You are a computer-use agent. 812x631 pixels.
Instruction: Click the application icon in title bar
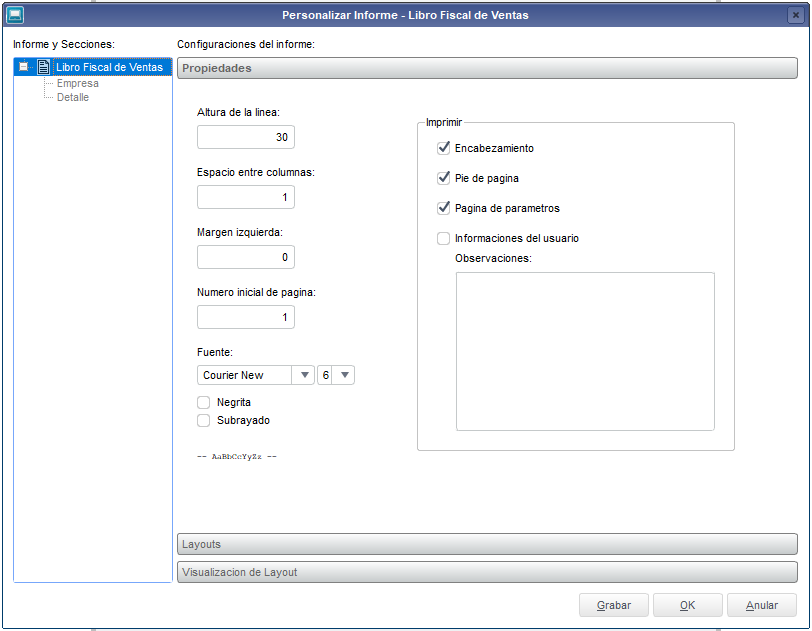[15, 15]
